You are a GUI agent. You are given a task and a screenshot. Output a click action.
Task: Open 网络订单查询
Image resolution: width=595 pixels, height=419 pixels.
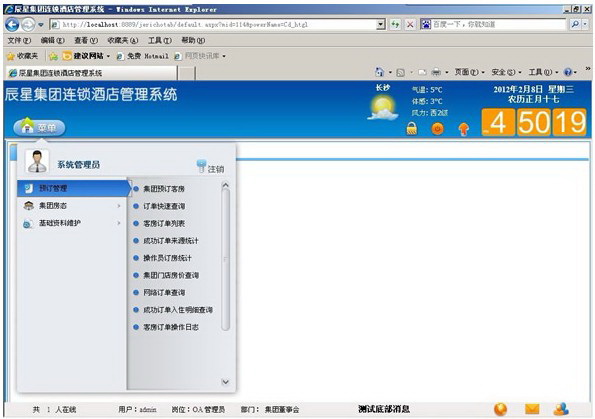[x=164, y=293]
